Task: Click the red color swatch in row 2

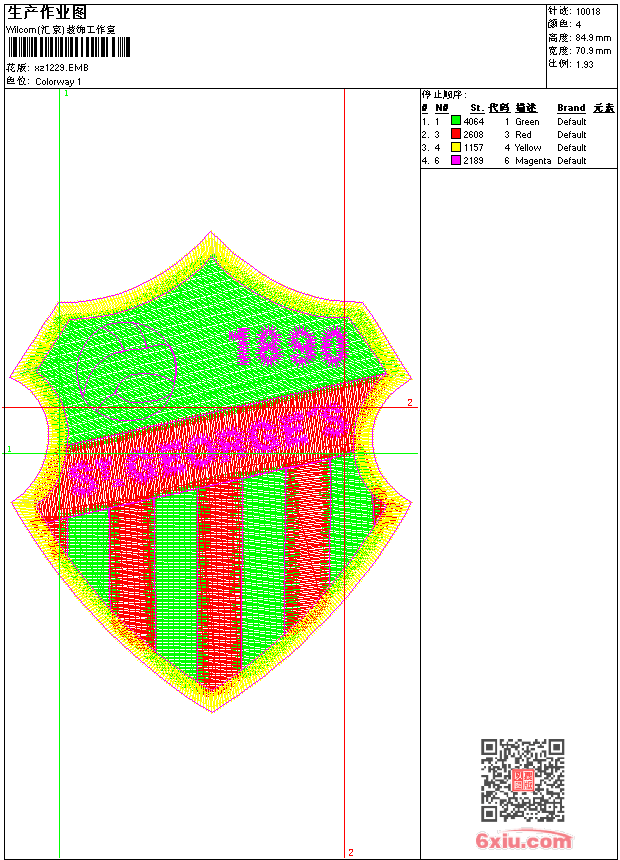Action: (455, 134)
